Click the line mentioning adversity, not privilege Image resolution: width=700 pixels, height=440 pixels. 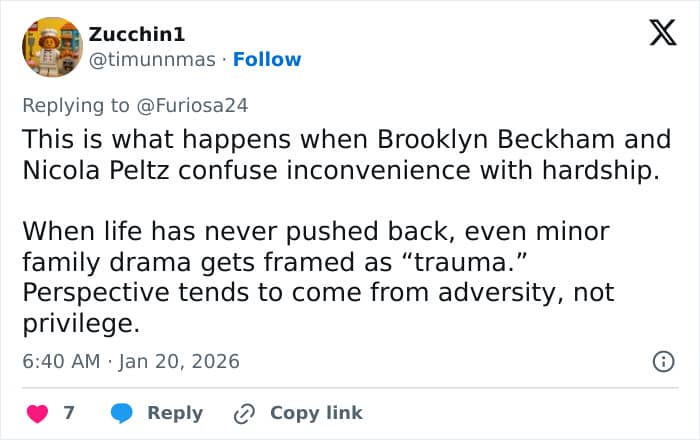coord(320,293)
